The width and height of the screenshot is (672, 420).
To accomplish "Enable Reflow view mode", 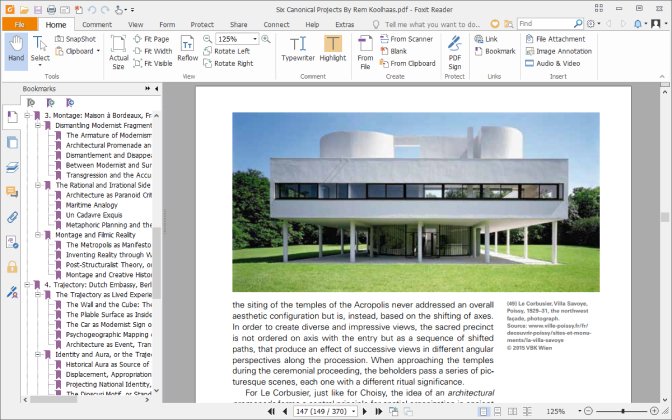I will (x=187, y=48).
